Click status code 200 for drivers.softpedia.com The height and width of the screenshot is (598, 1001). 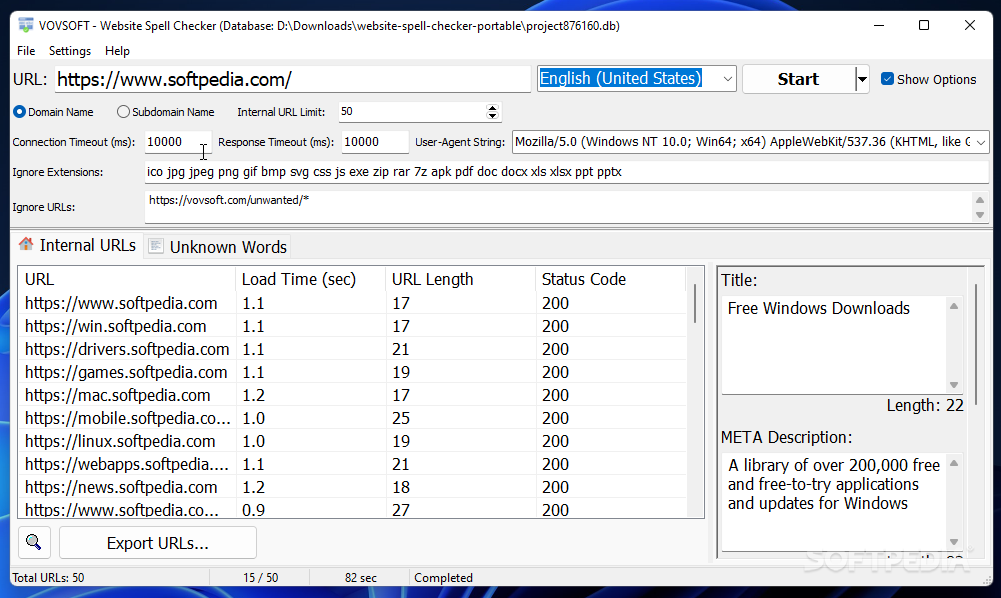click(555, 349)
